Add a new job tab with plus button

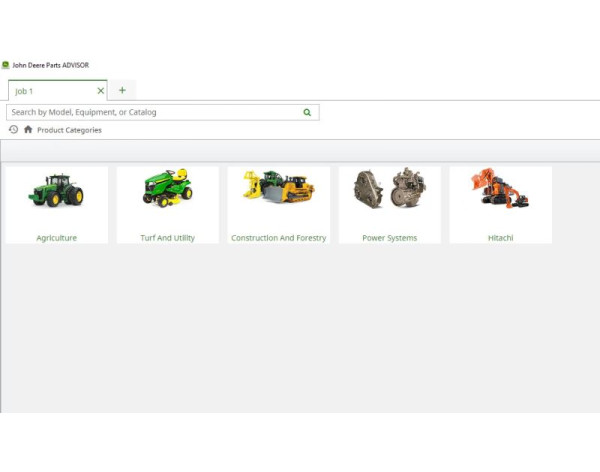tap(122, 90)
